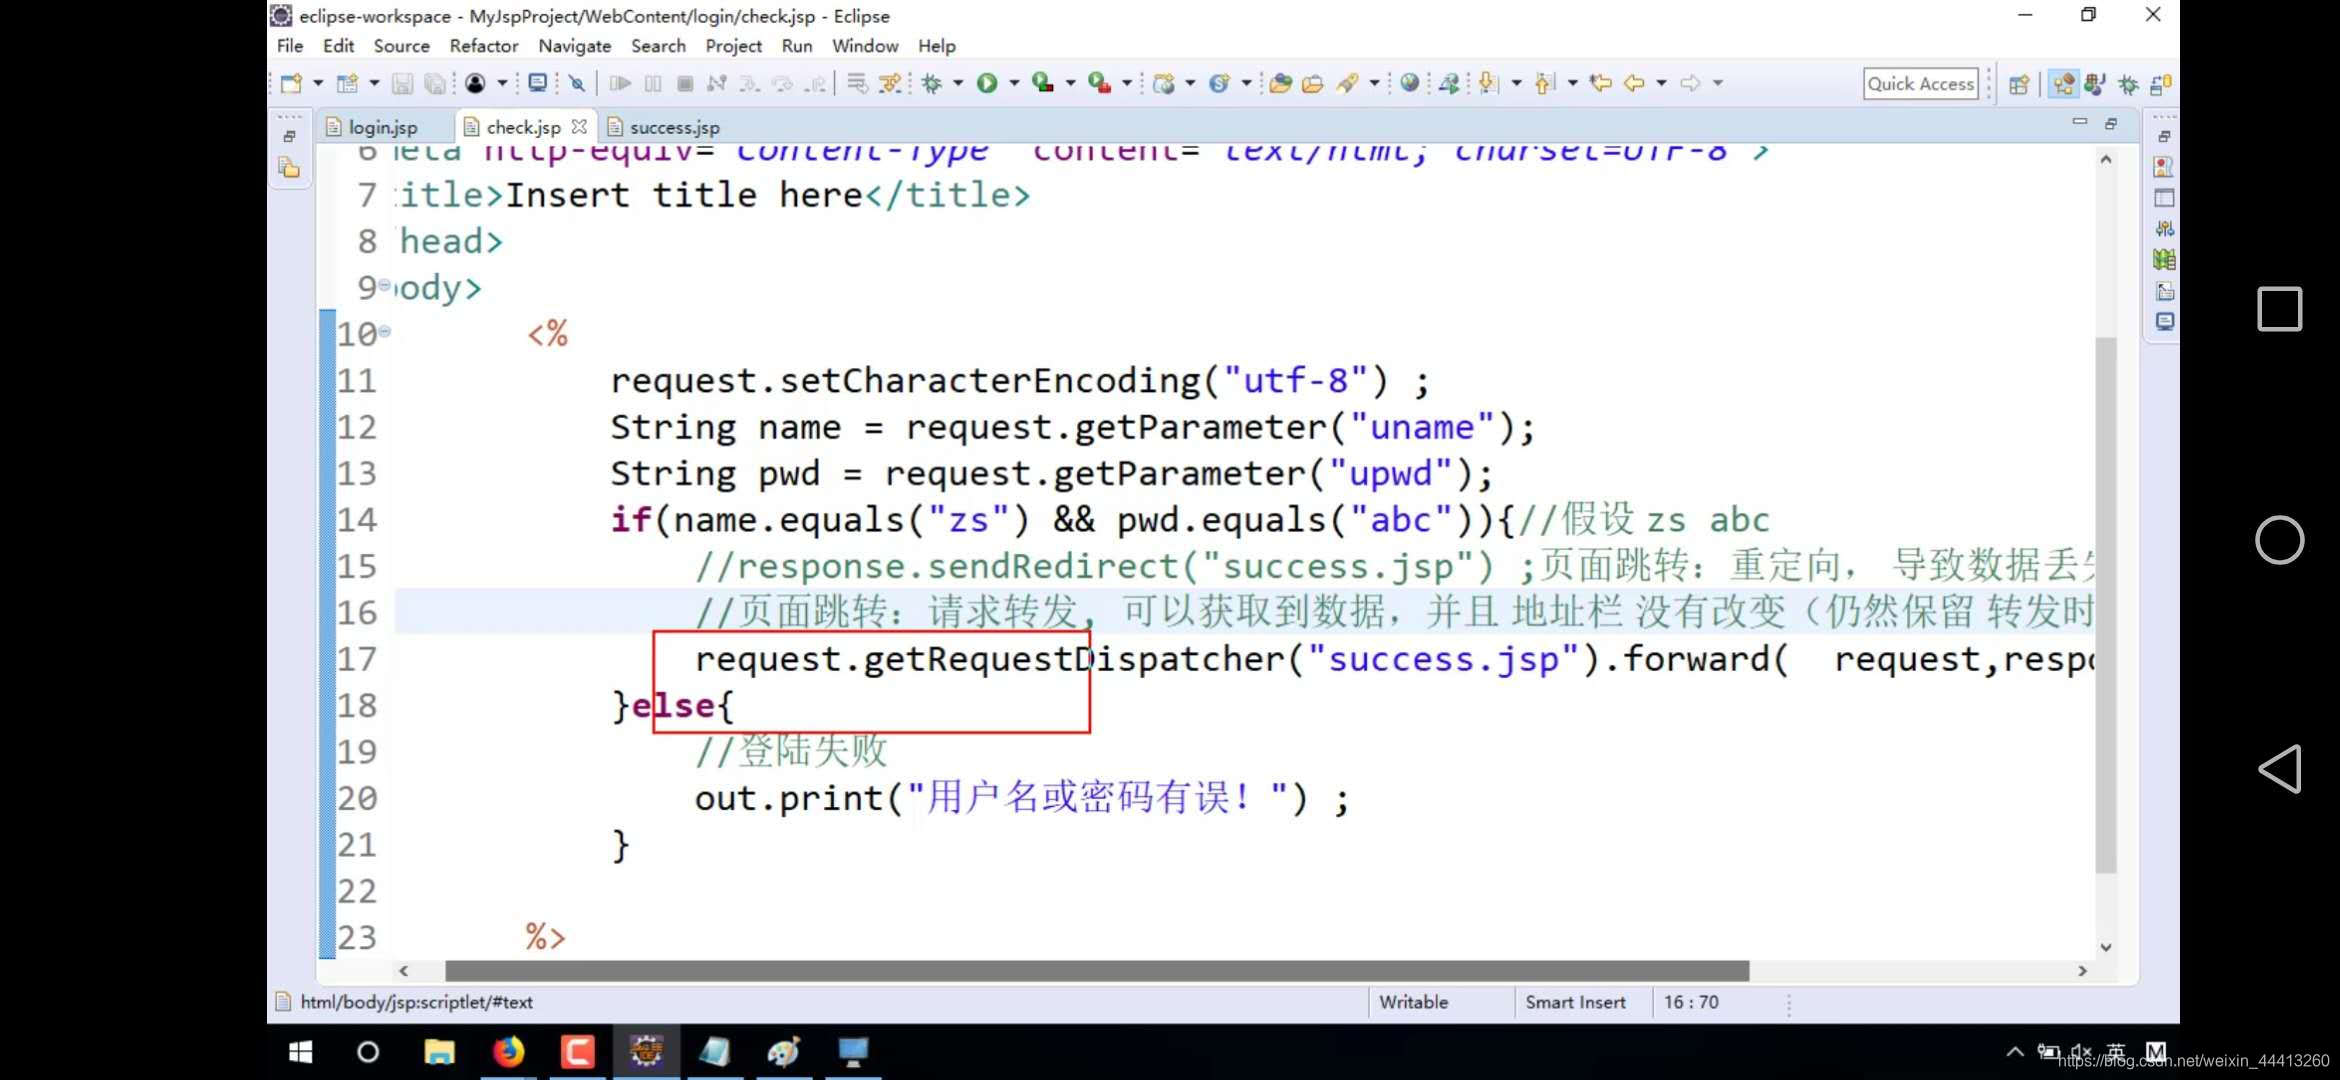The width and height of the screenshot is (2340, 1080).
Task: Open the Source menu
Action: (x=401, y=46)
